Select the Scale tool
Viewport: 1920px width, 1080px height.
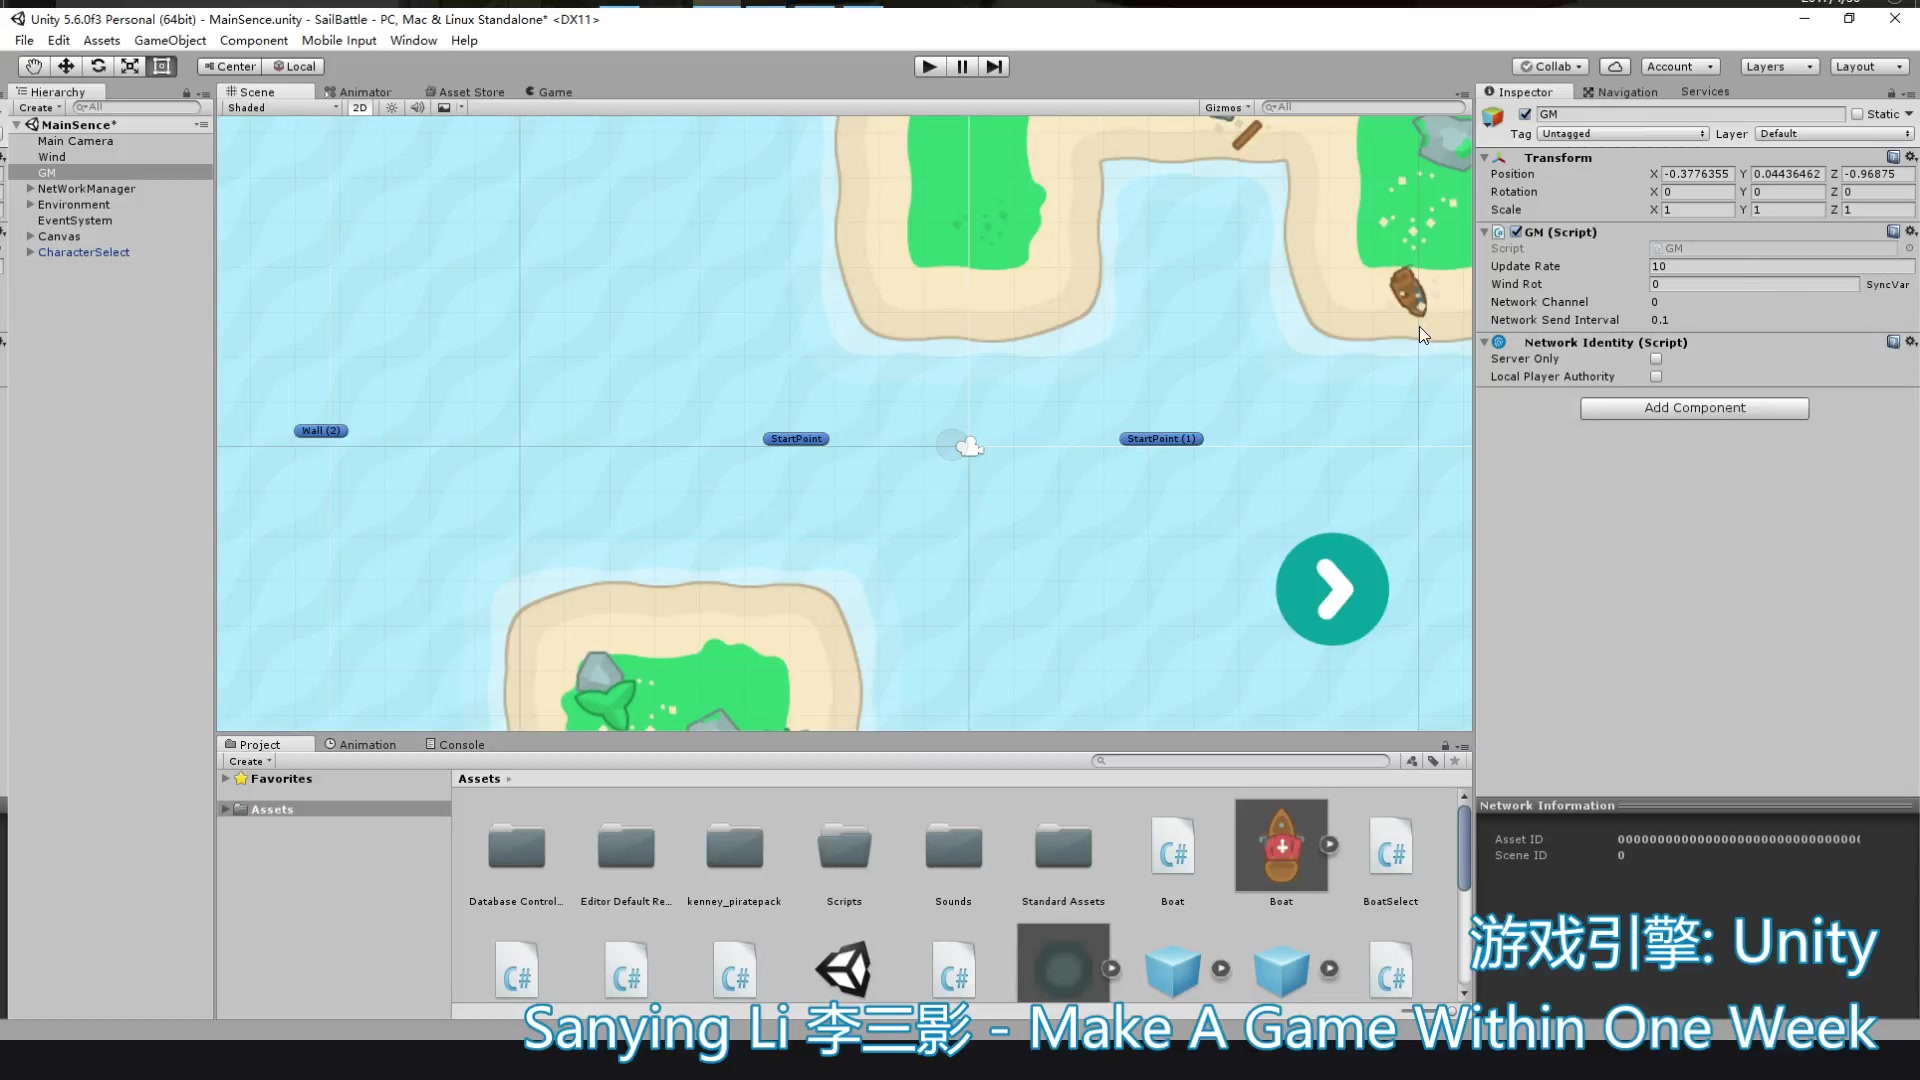pos(130,66)
